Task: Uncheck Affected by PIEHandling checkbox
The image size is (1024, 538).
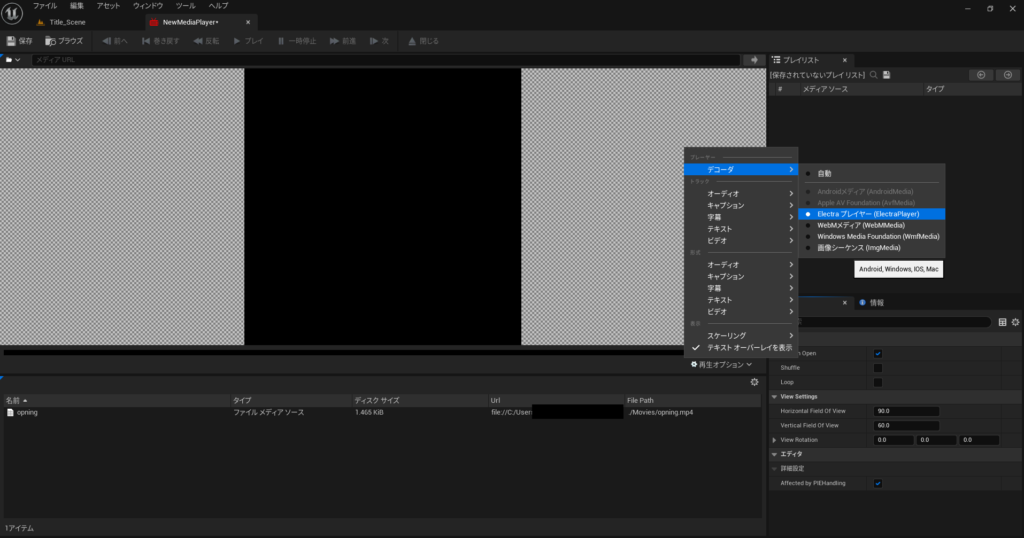Action: click(878, 483)
